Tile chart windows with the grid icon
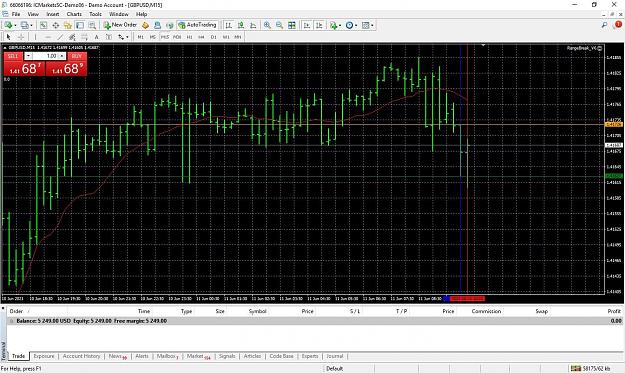This screenshot has height=373, width=625. pos(292,25)
